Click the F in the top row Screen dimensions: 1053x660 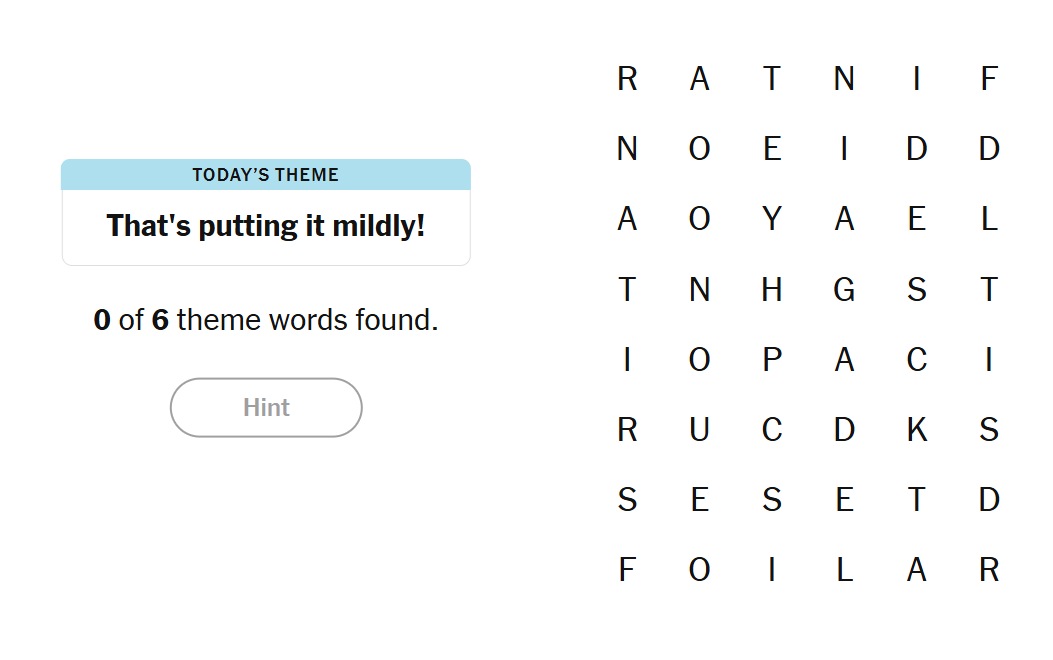(989, 78)
